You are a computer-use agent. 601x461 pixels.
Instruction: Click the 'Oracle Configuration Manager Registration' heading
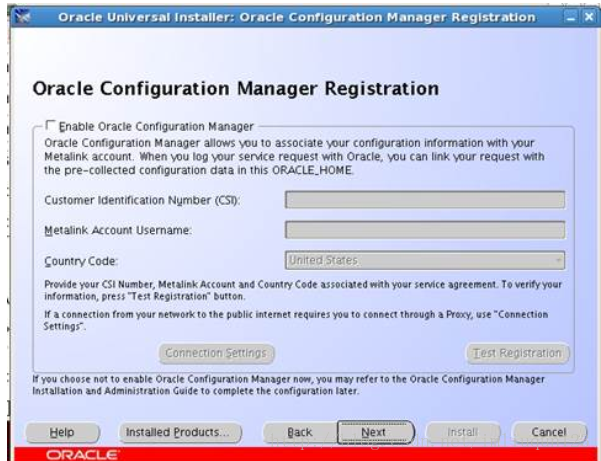236,89
